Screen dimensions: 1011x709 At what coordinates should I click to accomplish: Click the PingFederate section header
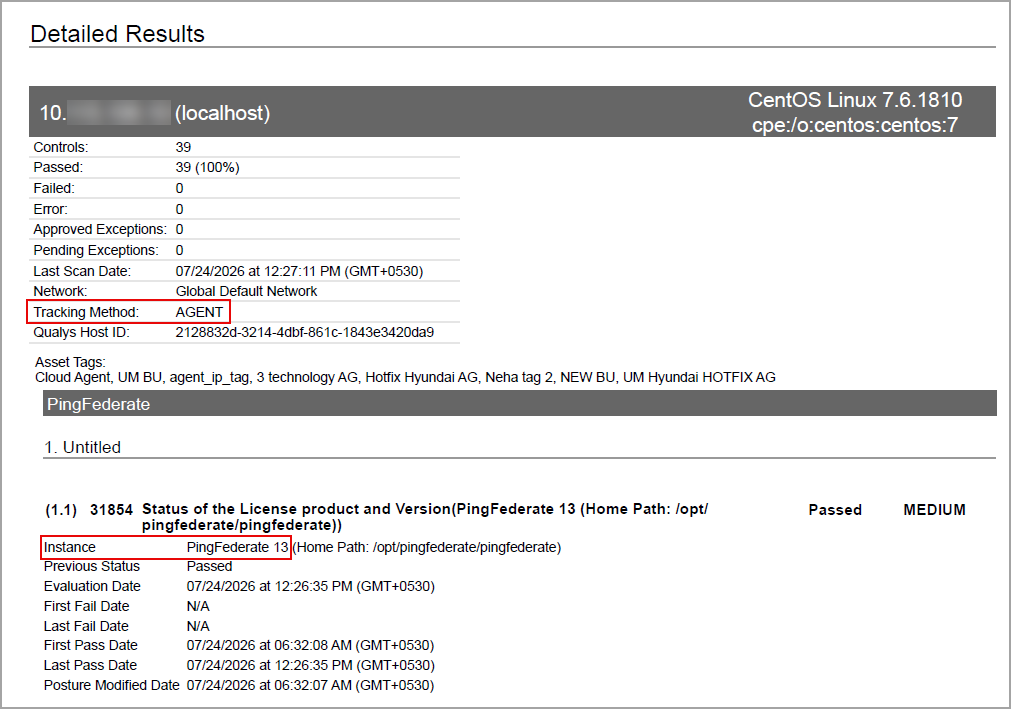click(x=520, y=403)
